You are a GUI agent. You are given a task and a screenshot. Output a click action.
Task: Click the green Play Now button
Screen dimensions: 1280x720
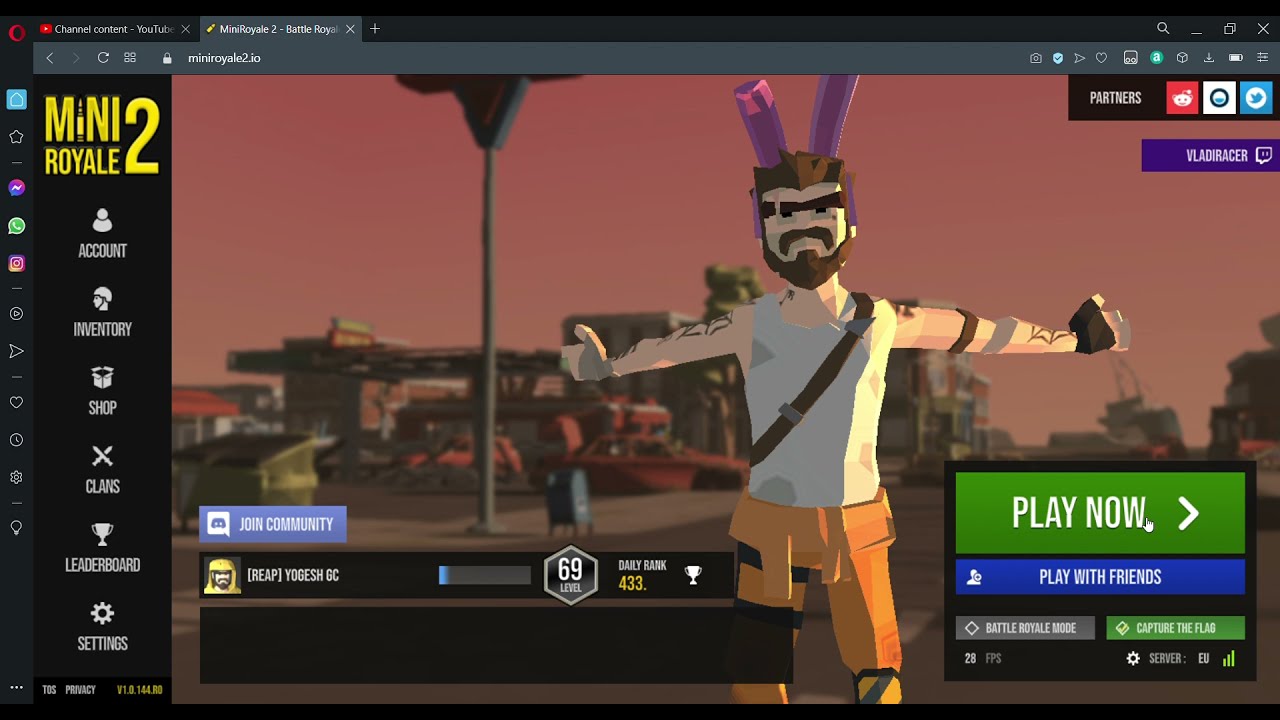coord(1100,513)
